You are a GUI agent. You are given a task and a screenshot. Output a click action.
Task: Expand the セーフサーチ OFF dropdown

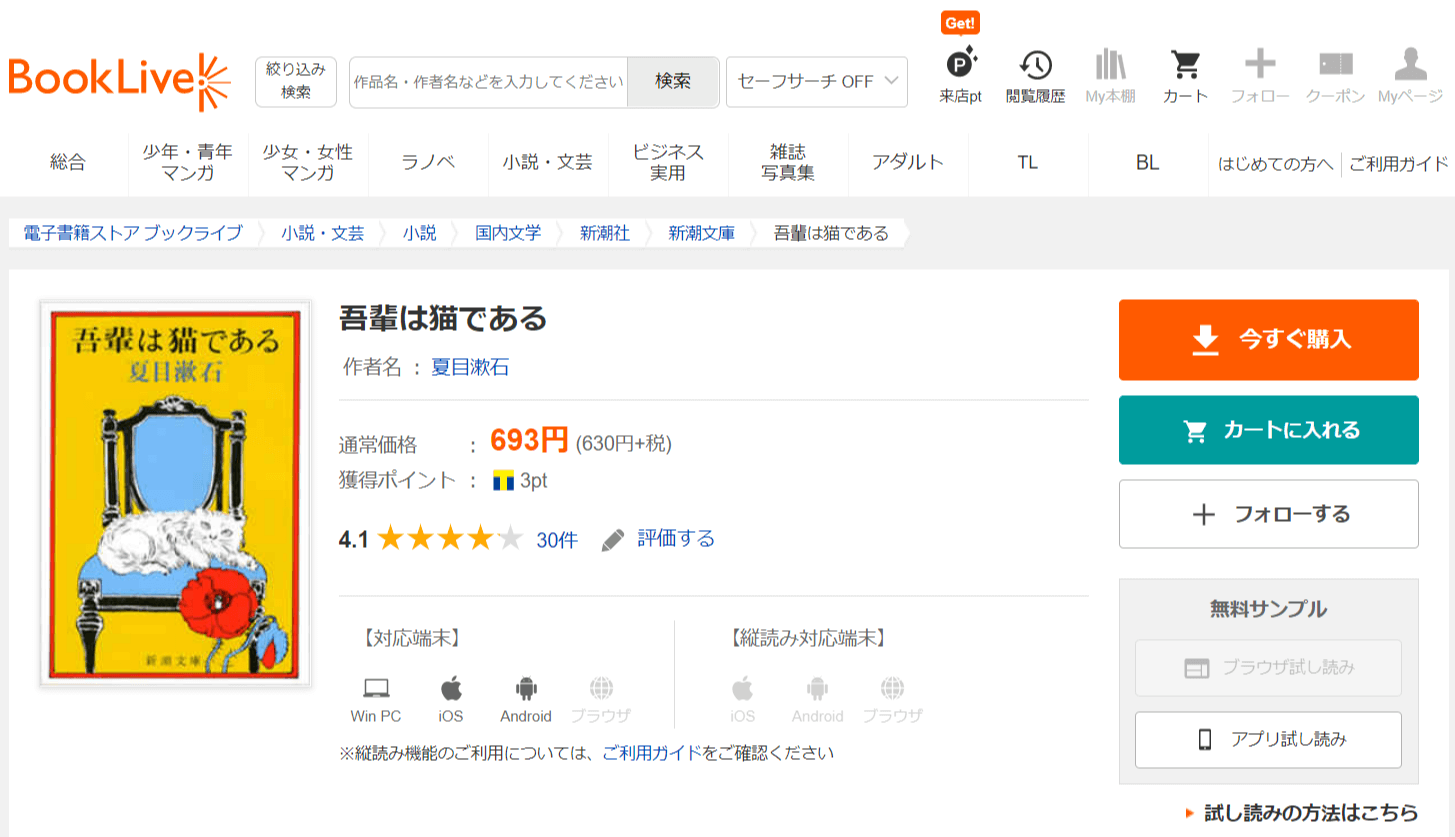click(x=816, y=82)
